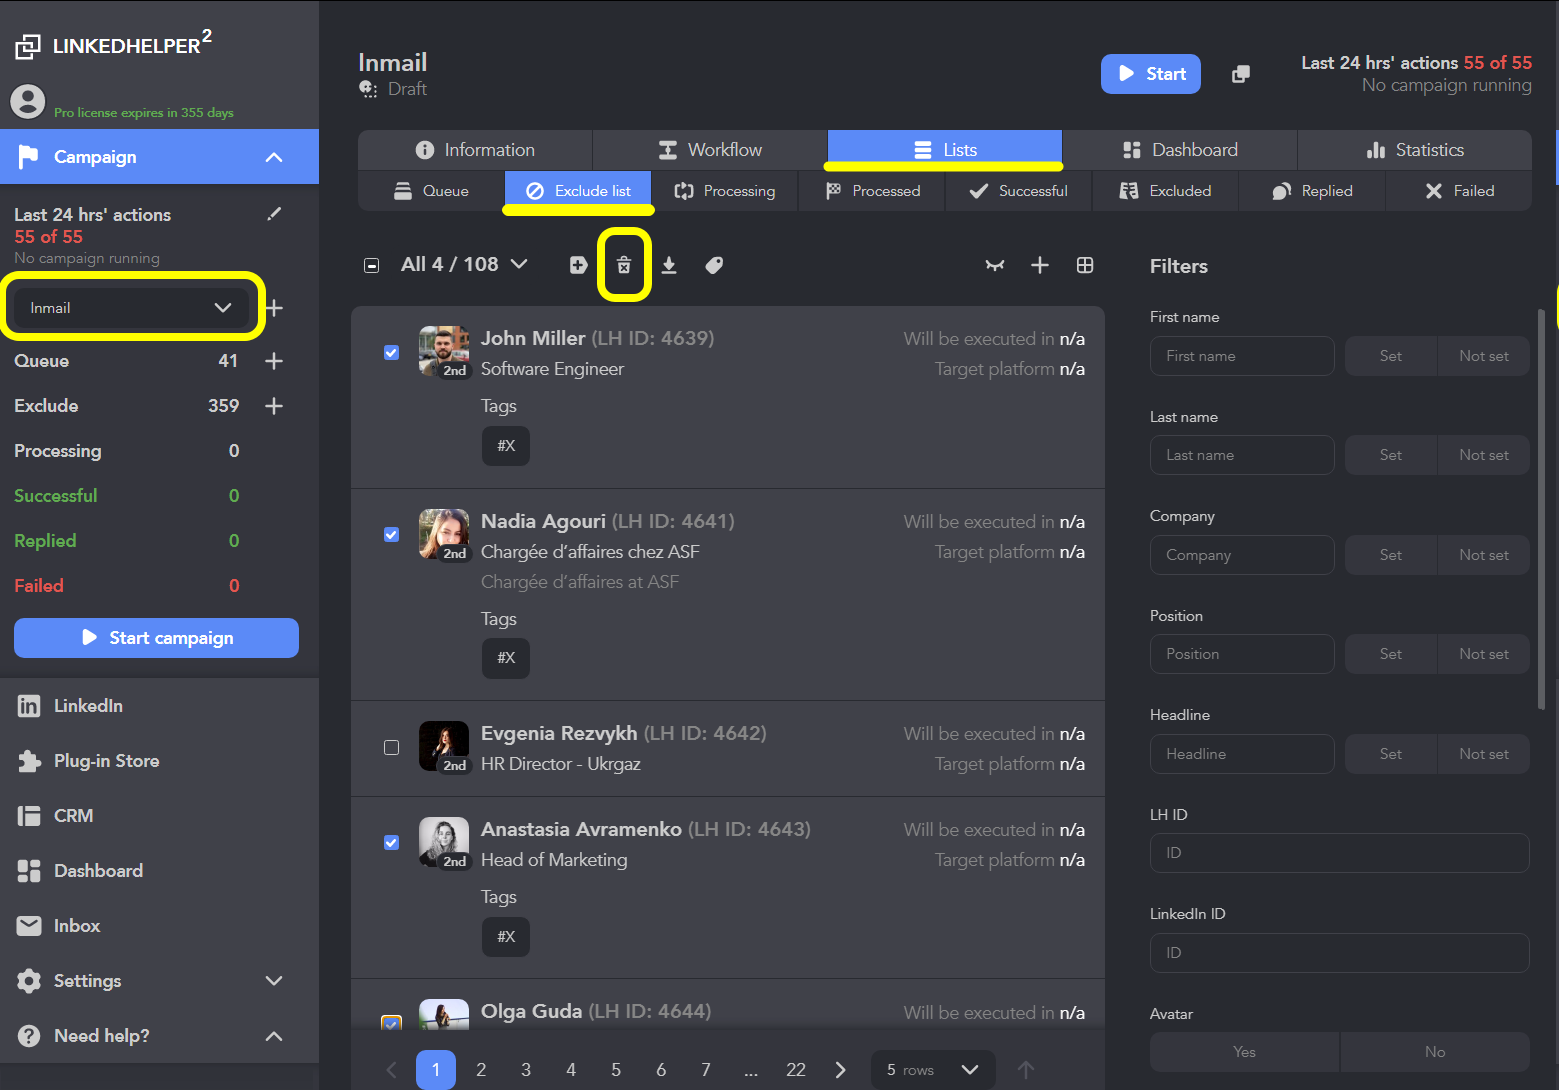
Task: Click Set toggle for Position filter
Action: pos(1391,654)
